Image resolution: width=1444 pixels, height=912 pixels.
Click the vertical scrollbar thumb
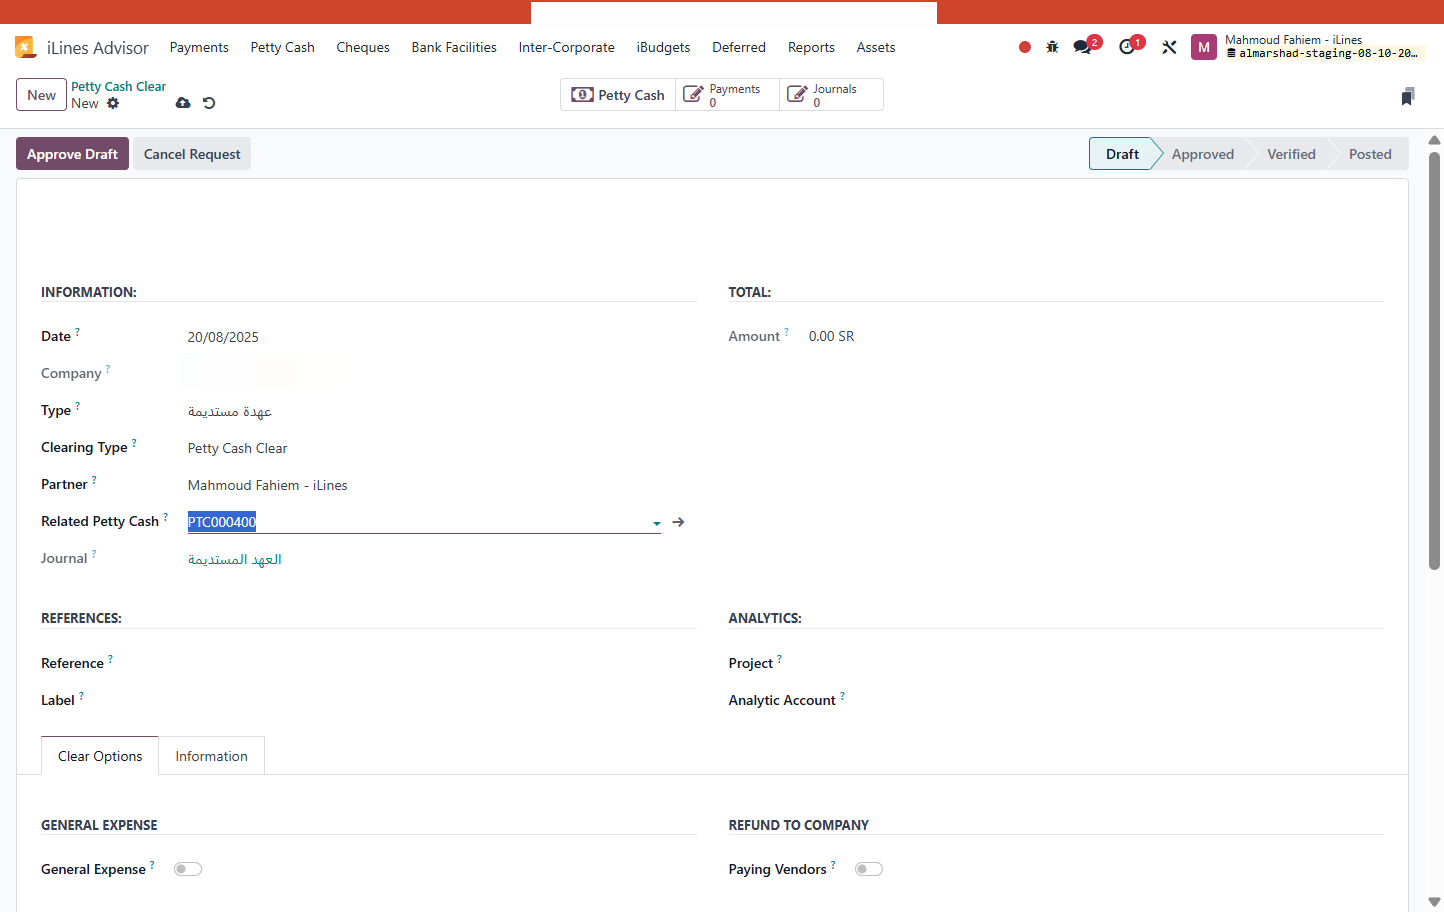[x=1434, y=360]
